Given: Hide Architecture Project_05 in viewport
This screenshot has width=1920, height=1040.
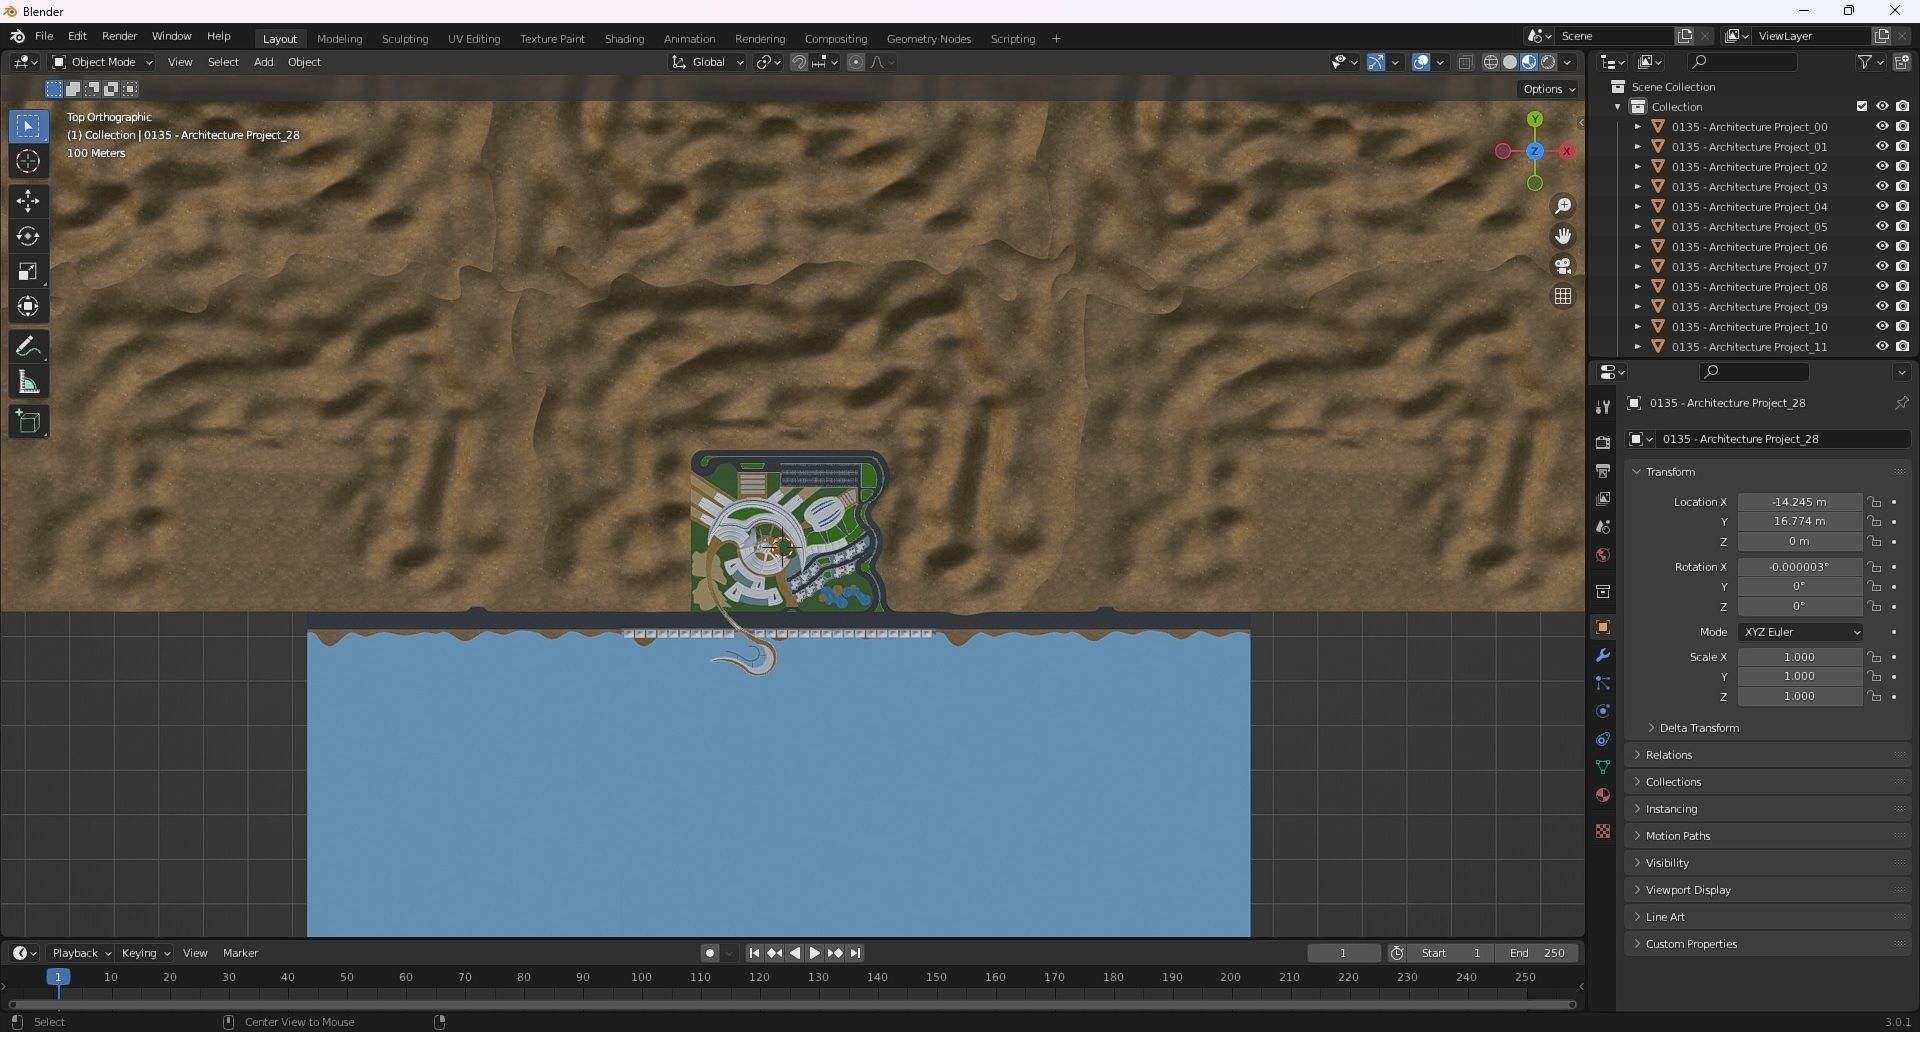Looking at the screenshot, I should [1882, 227].
